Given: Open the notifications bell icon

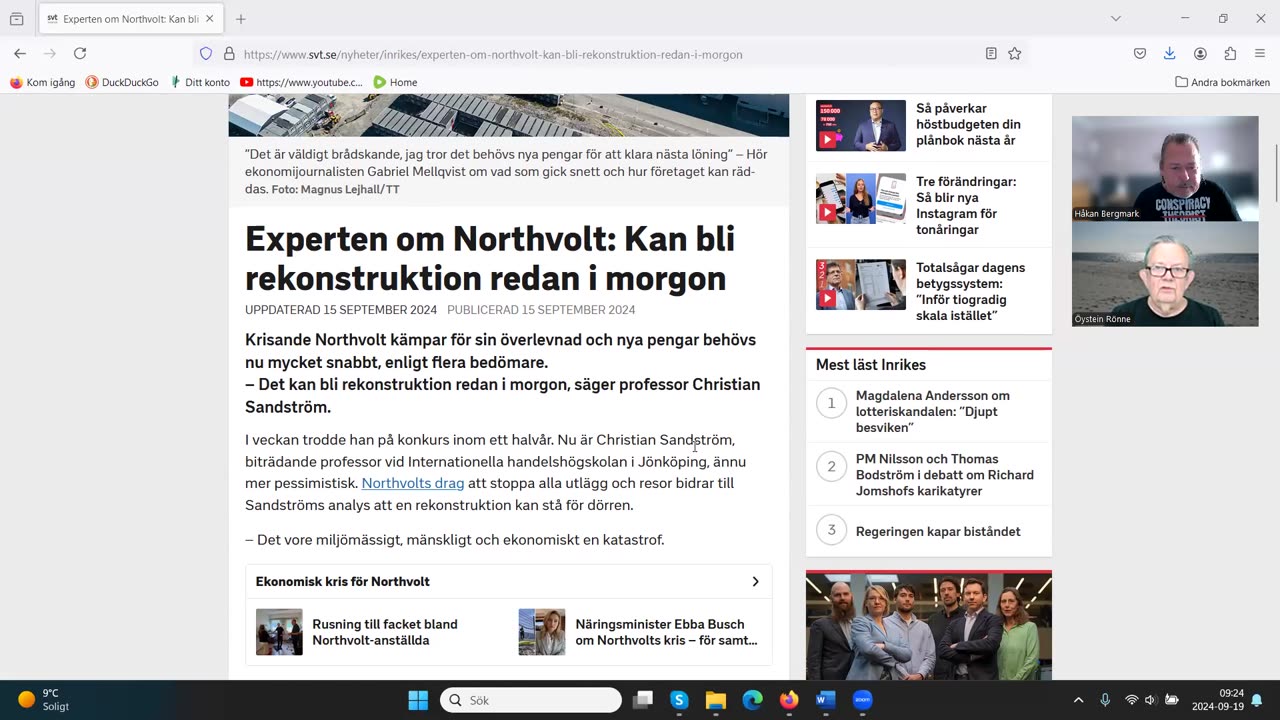Looking at the screenshot, I should pyautogui.click(x=1257, y=700).
